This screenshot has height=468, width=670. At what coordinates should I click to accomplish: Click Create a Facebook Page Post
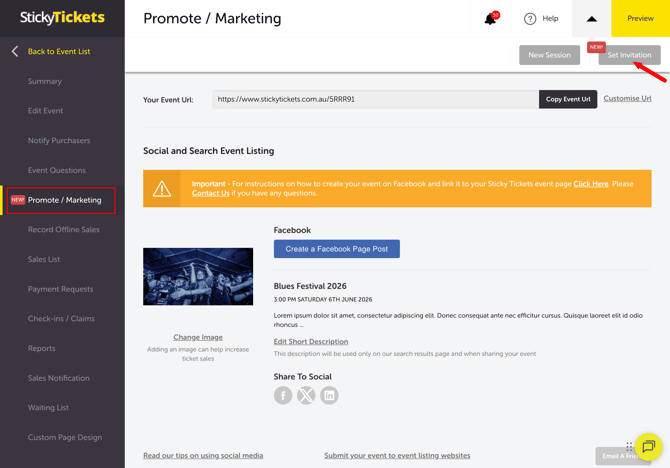[x=336, y=249]
